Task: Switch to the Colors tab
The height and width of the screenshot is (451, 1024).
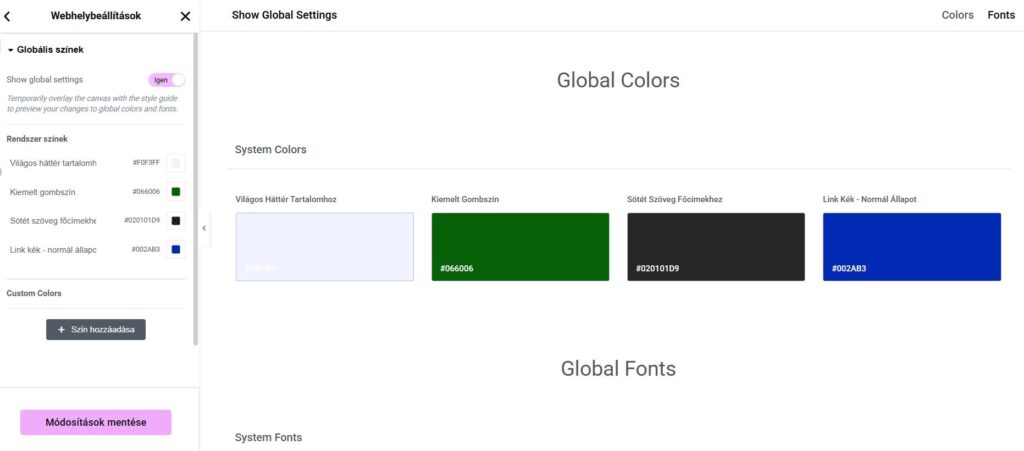Action: [957, 15]
